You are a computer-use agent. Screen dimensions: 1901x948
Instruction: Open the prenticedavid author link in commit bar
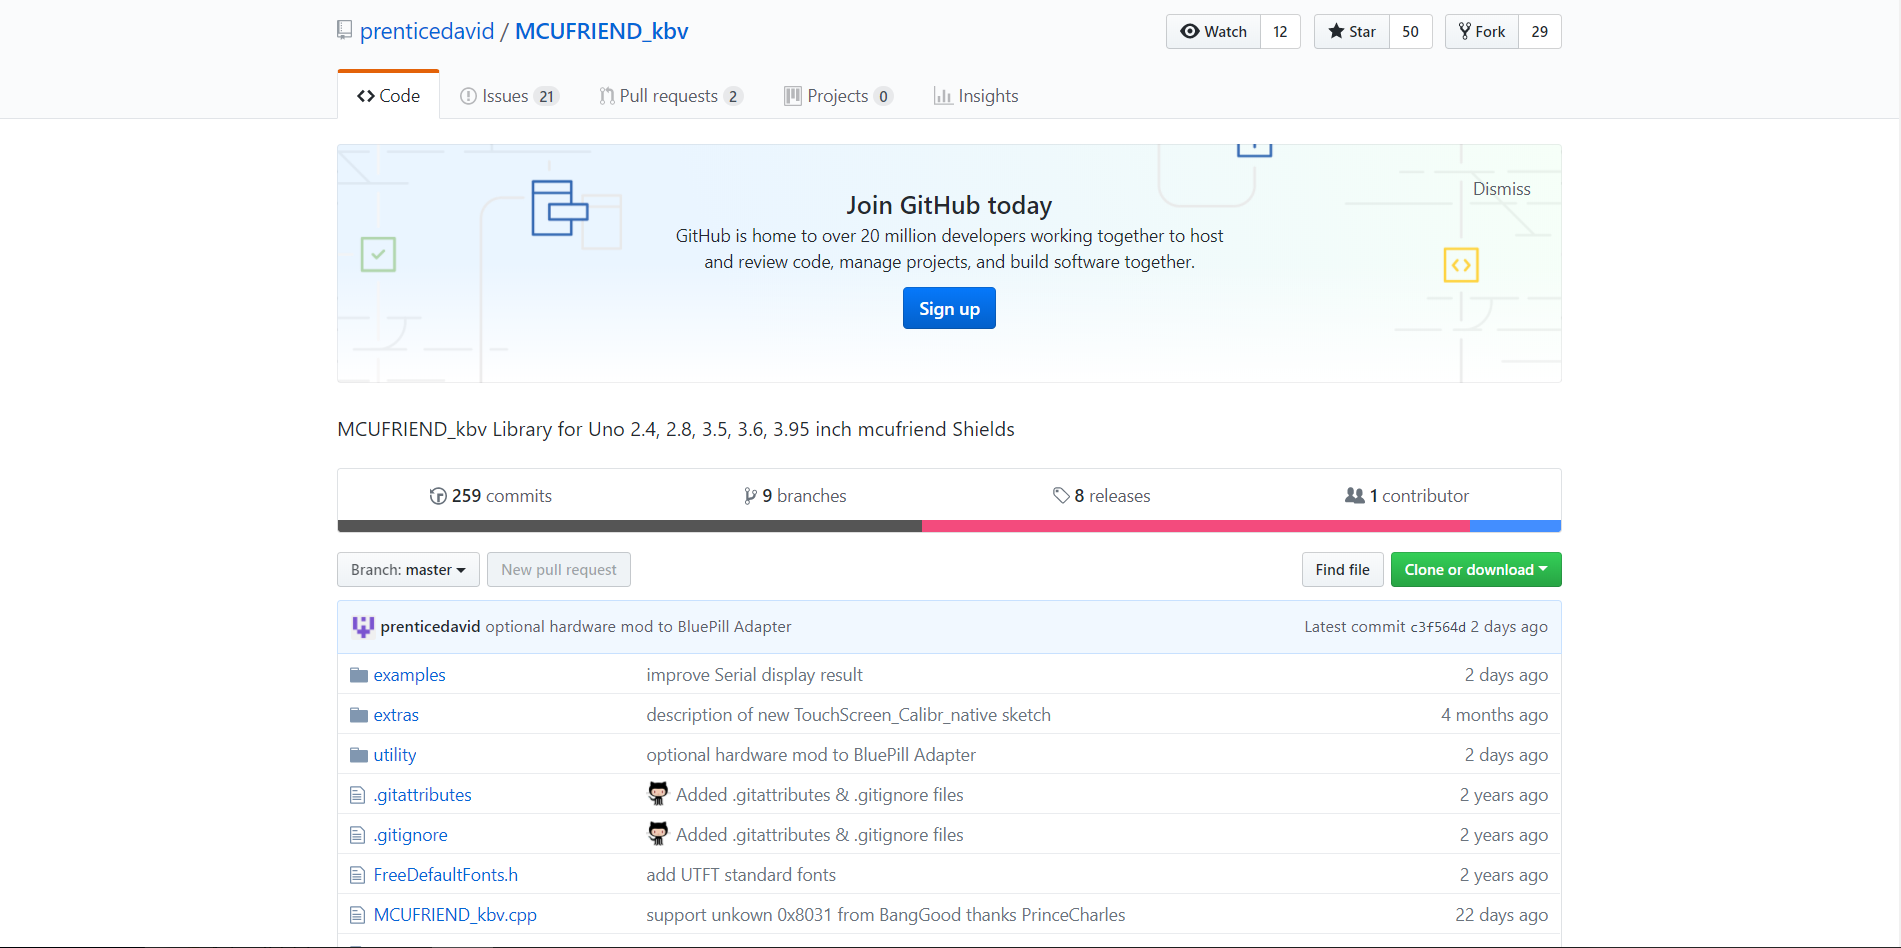(430, 627)
